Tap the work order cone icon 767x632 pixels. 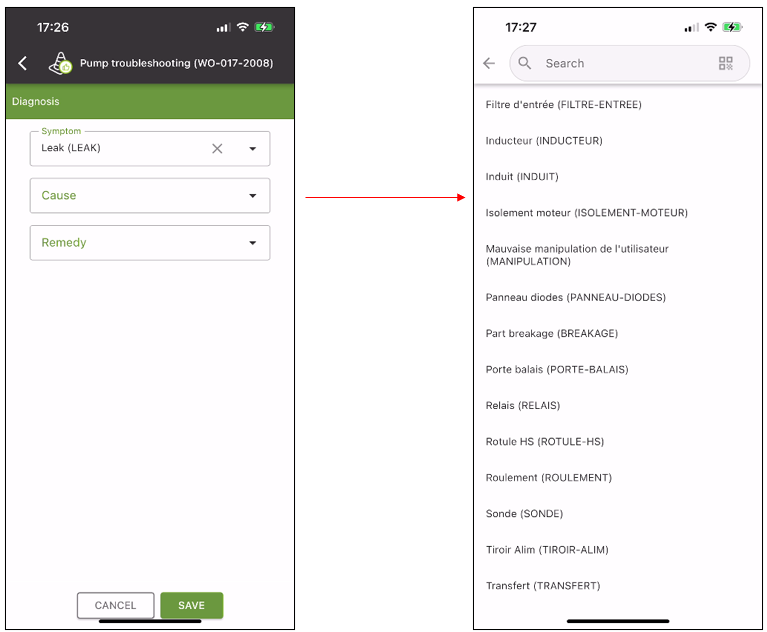click(60, 64)
